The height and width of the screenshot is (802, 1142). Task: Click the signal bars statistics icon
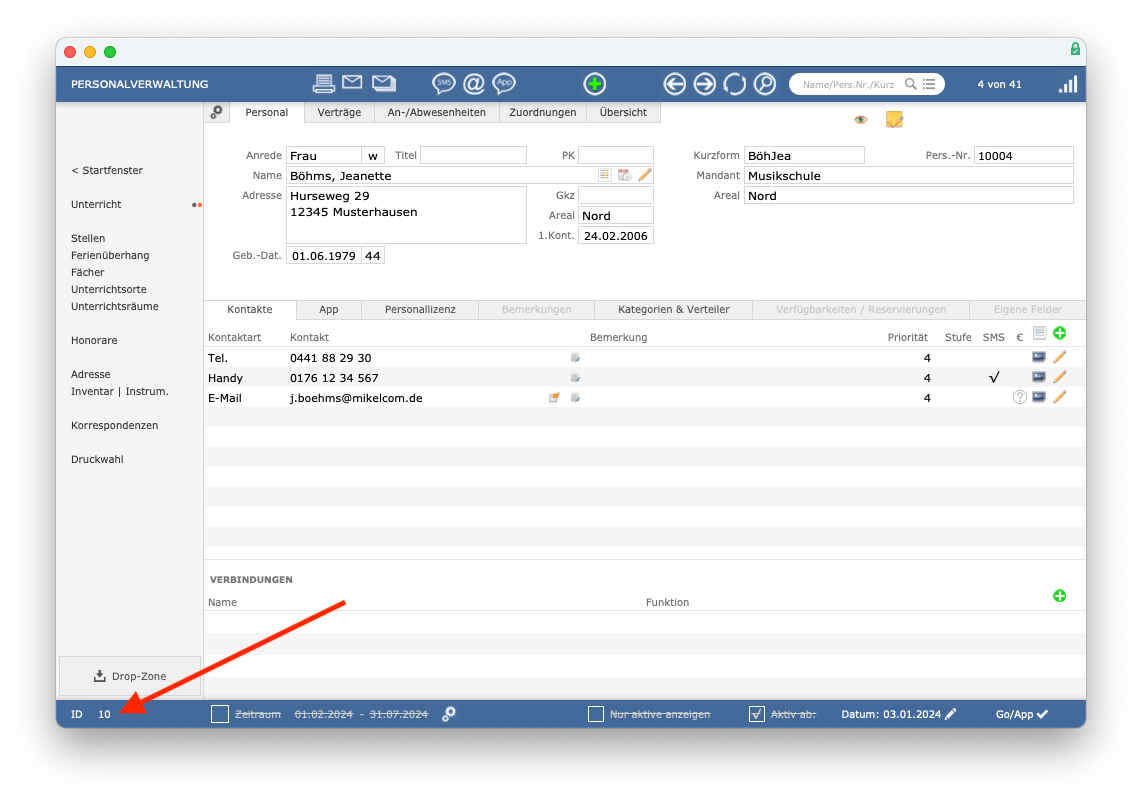1068,84
